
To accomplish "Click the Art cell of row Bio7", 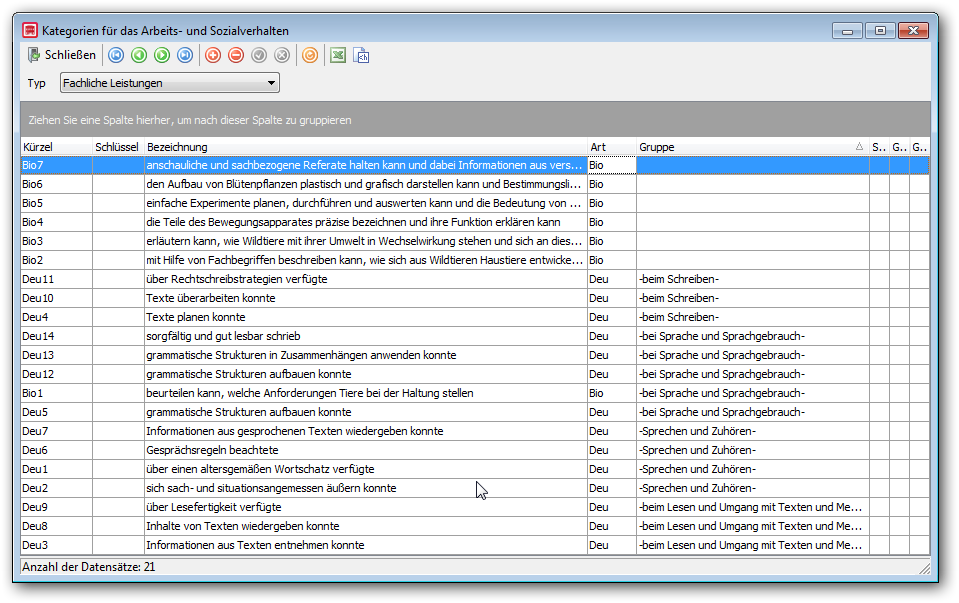I will pos(612,165).
